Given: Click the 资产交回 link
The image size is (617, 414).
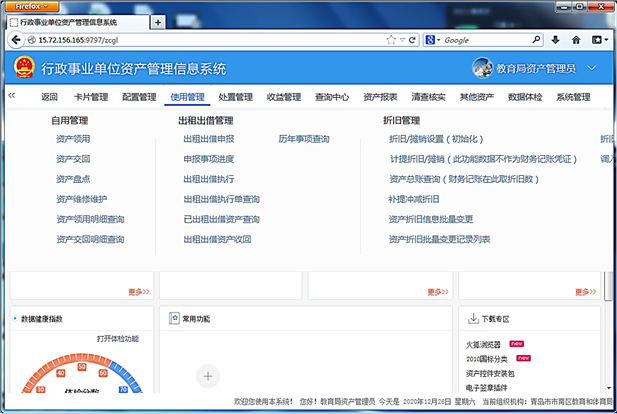Looking at the screenshot, I should point(73,159).
